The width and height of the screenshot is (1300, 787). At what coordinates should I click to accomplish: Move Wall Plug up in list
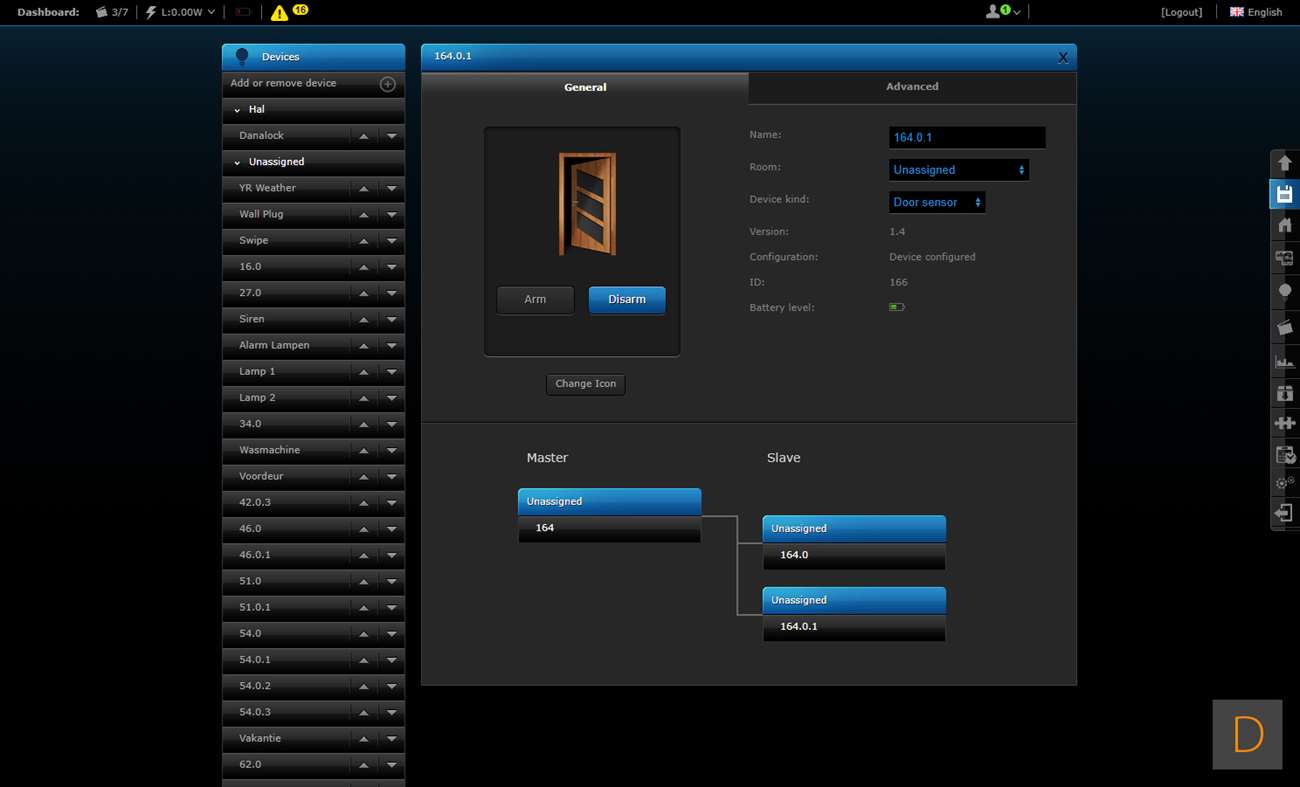click(364, 215)
